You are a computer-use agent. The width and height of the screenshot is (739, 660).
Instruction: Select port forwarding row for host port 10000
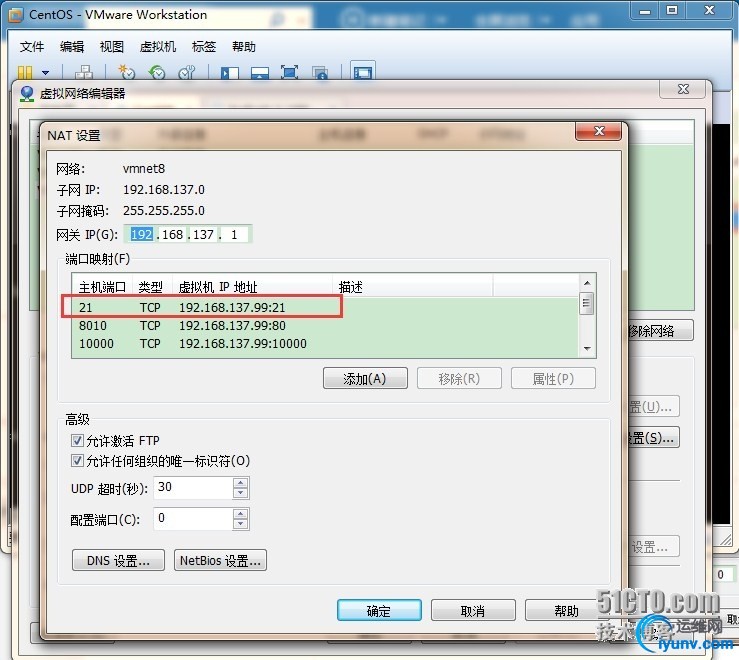point(325,343)
